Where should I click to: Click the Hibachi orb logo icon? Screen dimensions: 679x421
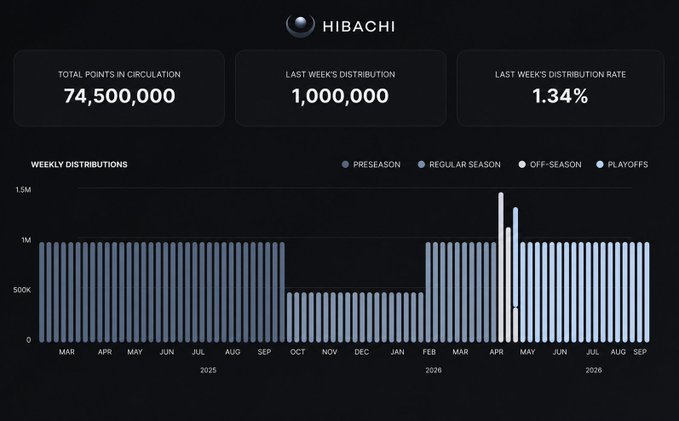(300, 26)
